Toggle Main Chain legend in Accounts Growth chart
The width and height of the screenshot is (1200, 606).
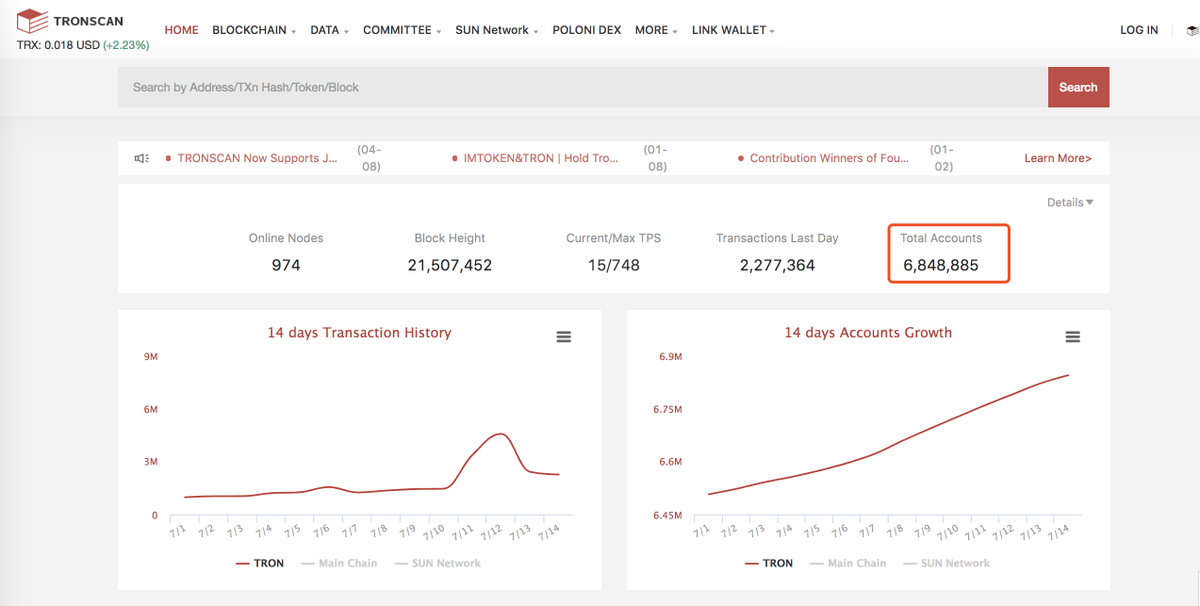point(848,563)
